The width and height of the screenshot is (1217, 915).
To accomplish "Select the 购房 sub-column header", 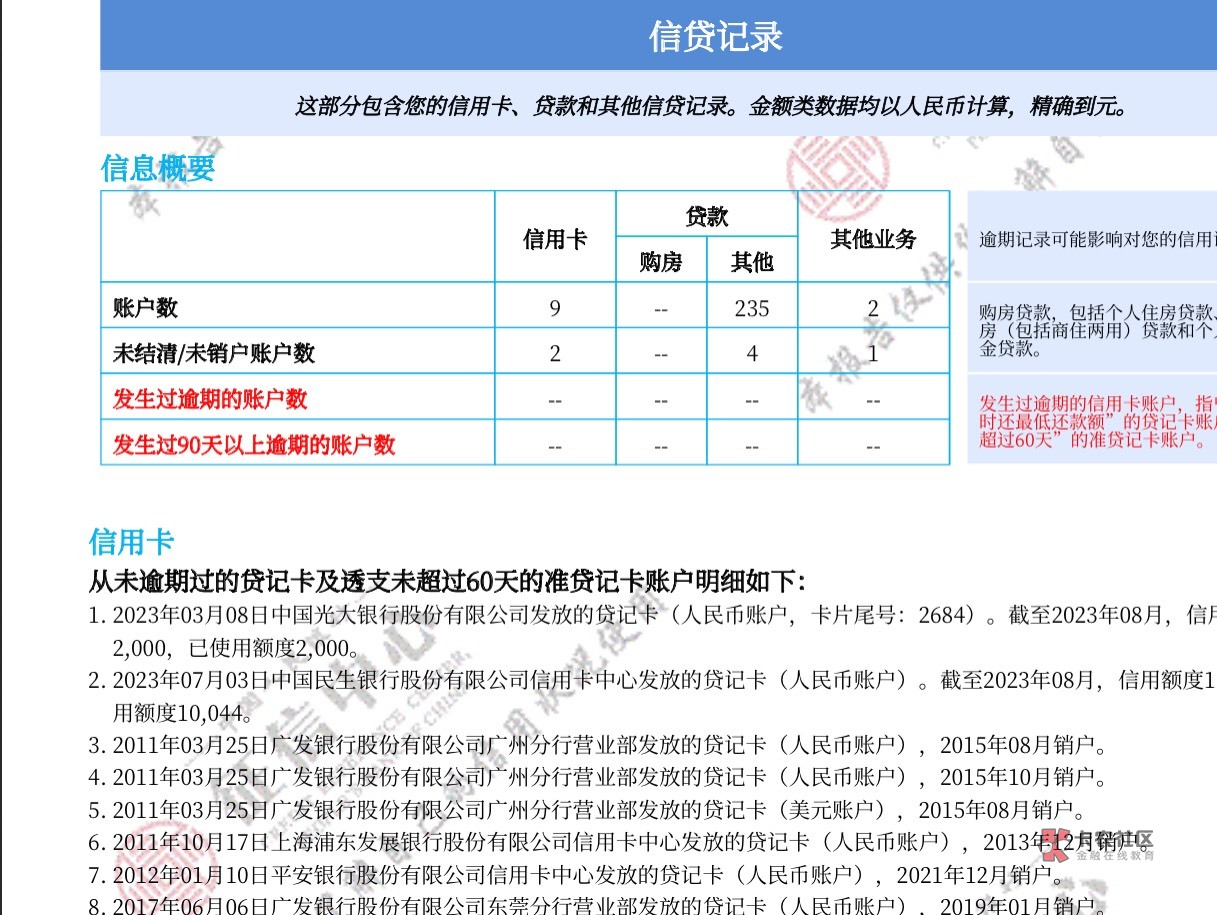I will (660, 262).
